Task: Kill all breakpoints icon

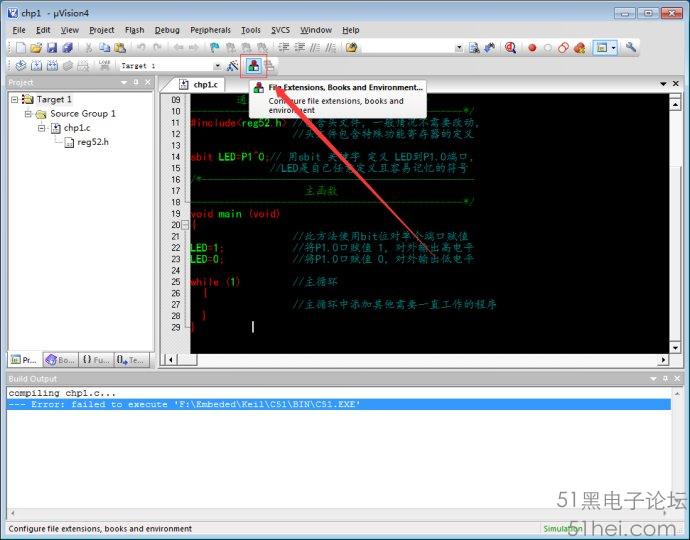Action: tap(580, 48)
